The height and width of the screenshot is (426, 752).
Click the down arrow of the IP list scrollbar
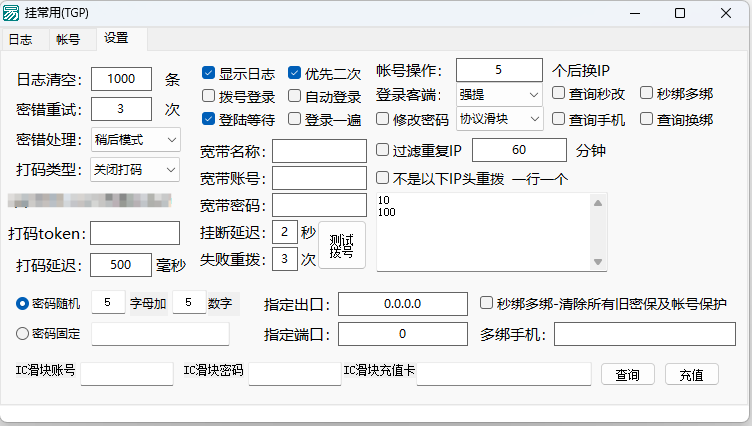(599, 262)
